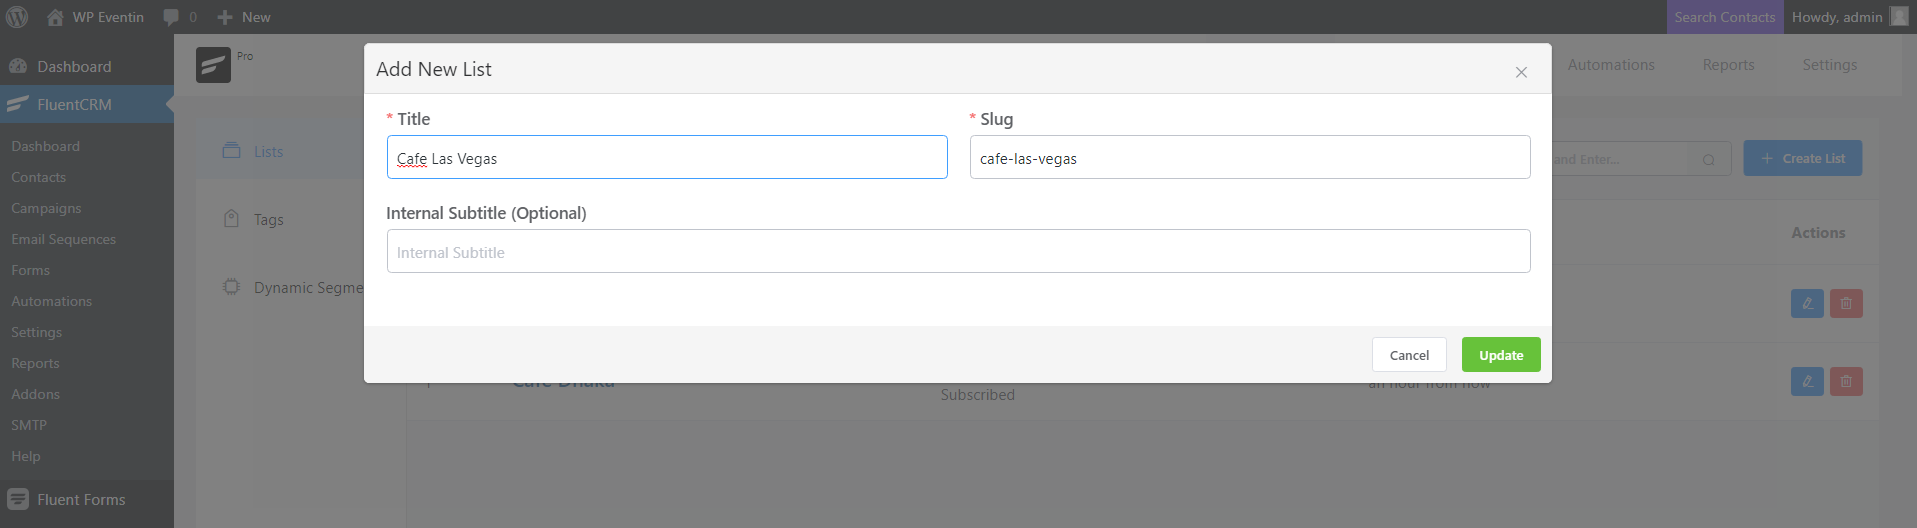
Task: Click the first row's red delete icon
Action: point(1846,303)
